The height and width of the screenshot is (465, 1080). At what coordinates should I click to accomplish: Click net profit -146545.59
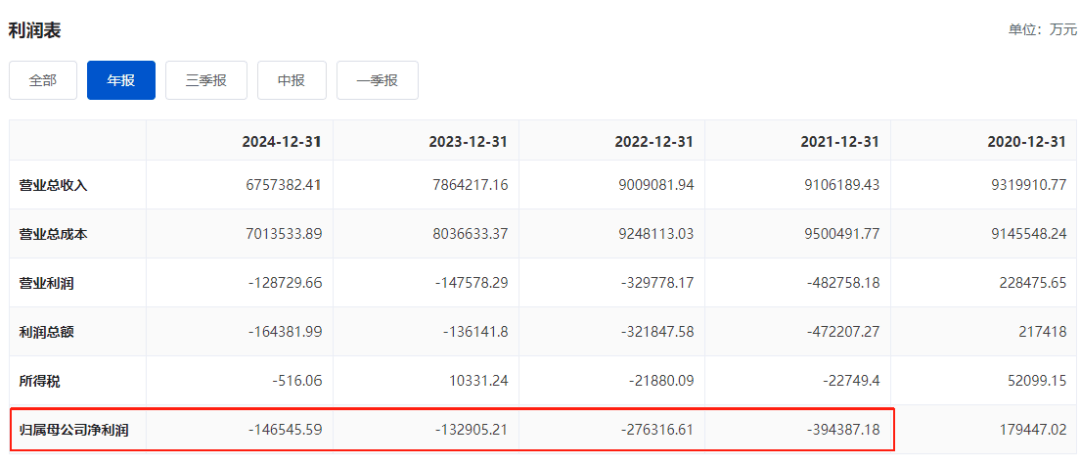click(285, 430)
